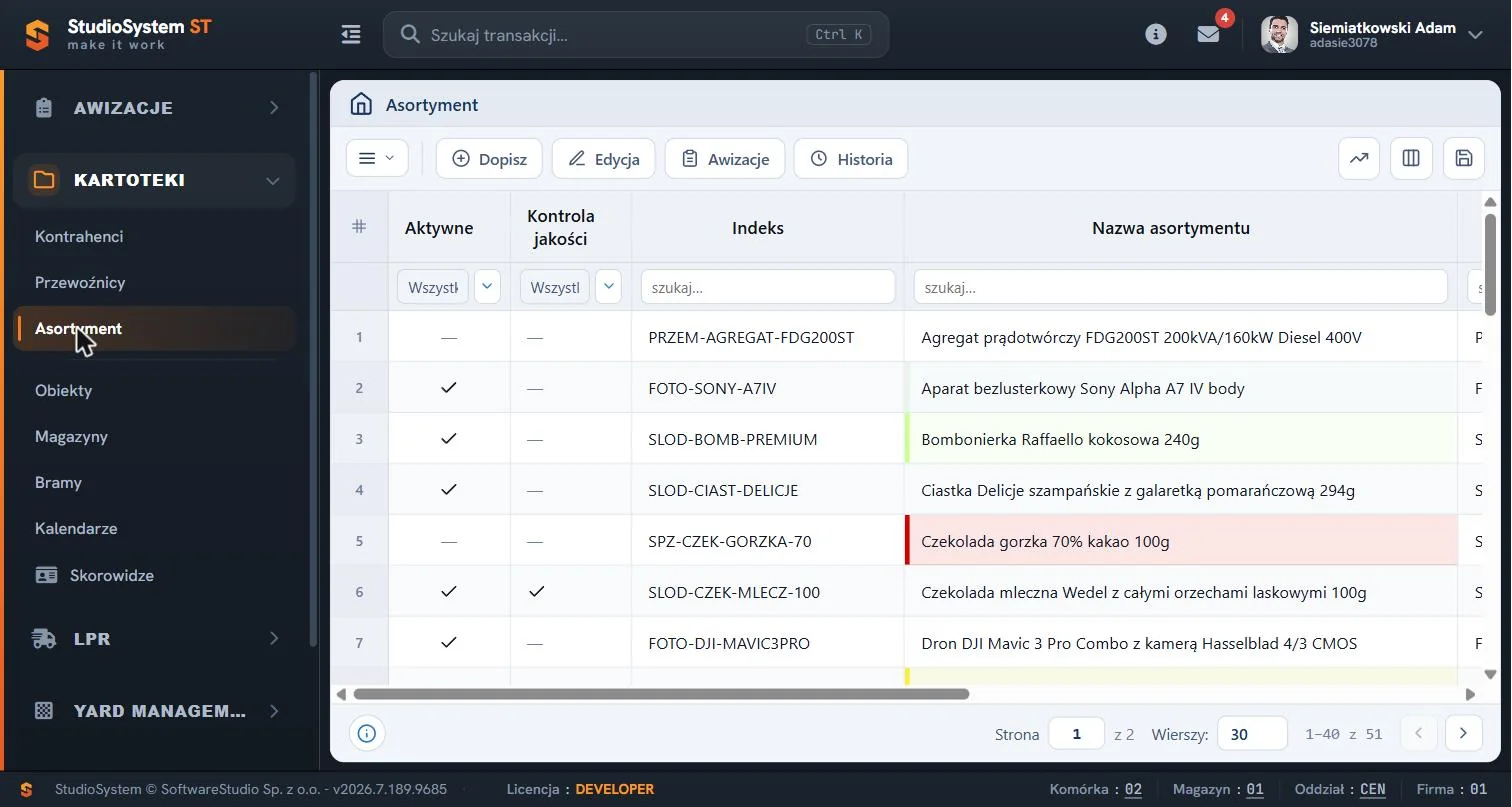
Task: Click the Edycja button
Action: (x=603, y=159)
